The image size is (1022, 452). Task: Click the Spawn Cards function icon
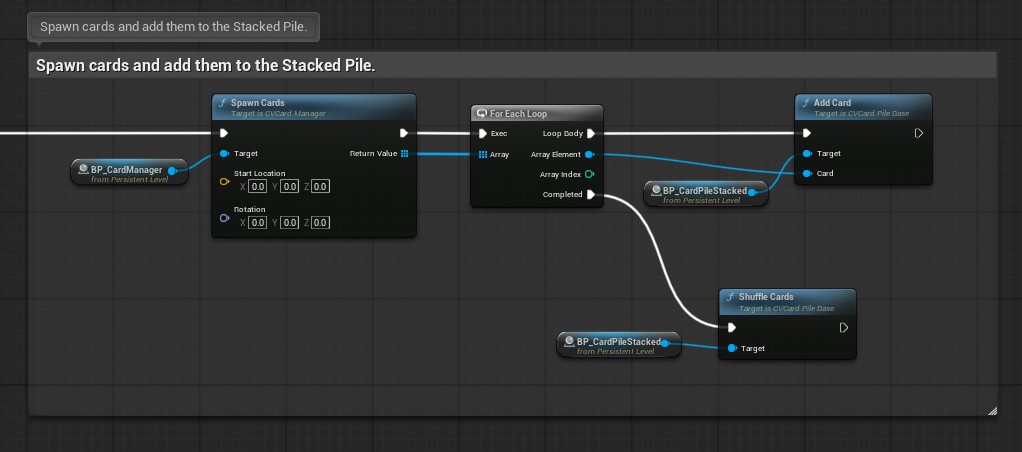point(223,103)
